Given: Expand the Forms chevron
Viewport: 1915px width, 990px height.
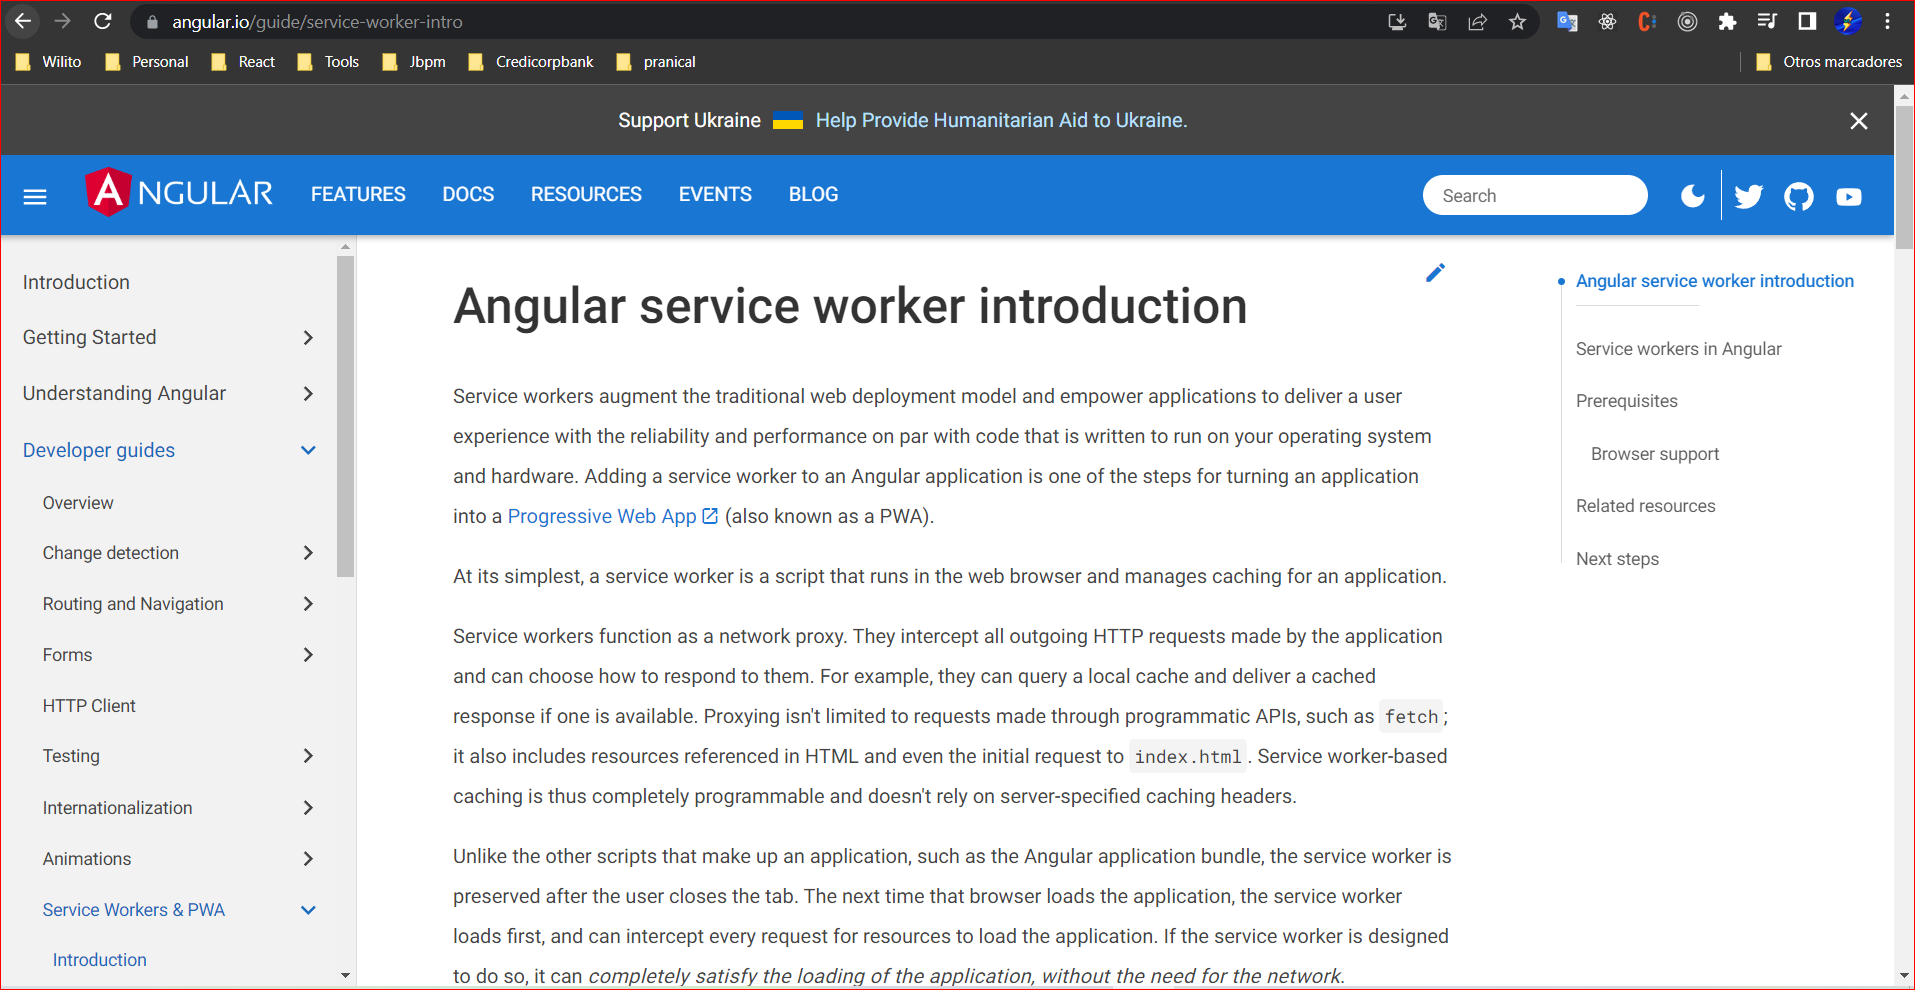Looking at the screenshot, I should [308, 655].
